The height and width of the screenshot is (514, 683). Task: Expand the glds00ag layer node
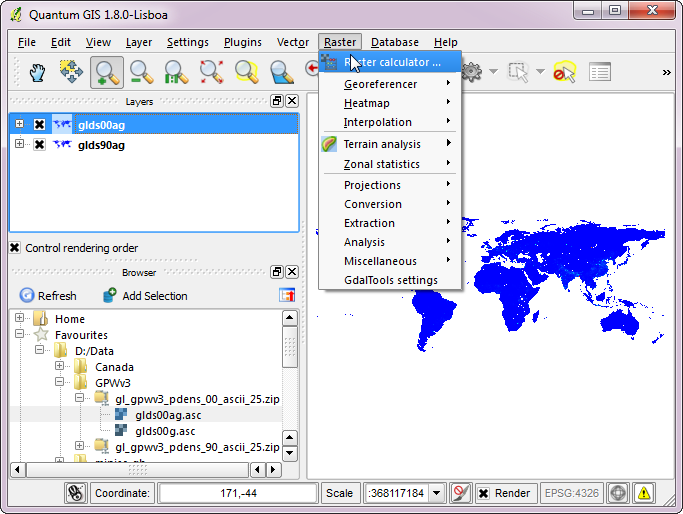[19, 124]
